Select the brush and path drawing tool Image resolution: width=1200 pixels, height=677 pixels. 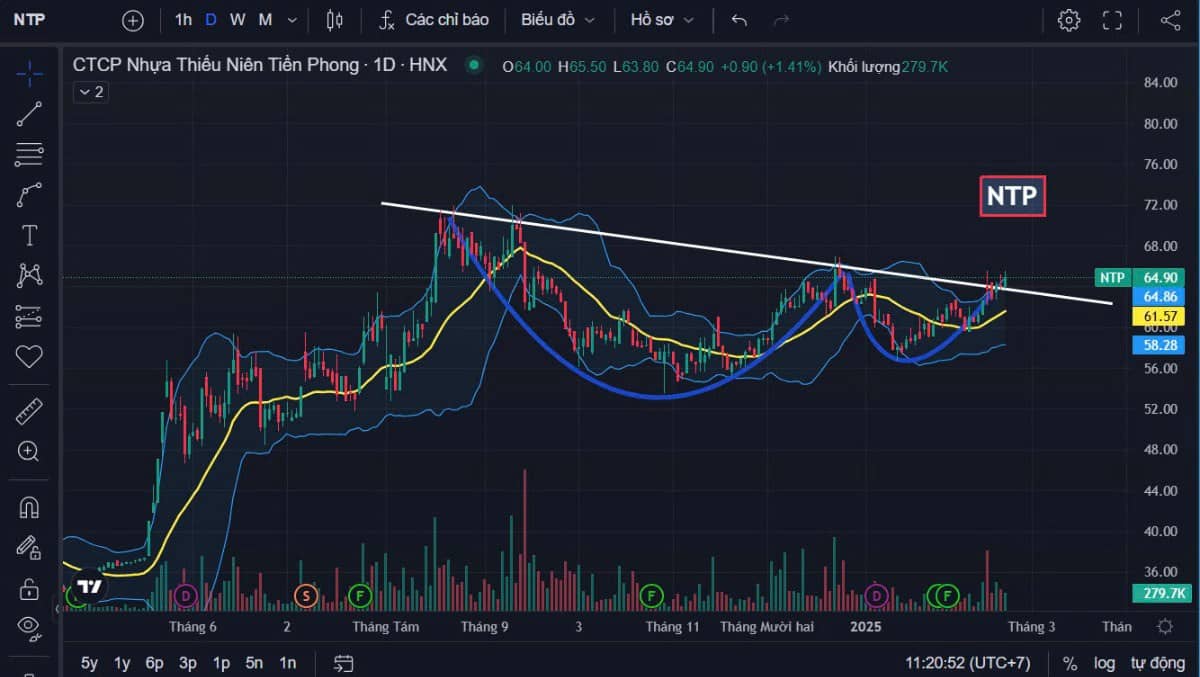29,195
